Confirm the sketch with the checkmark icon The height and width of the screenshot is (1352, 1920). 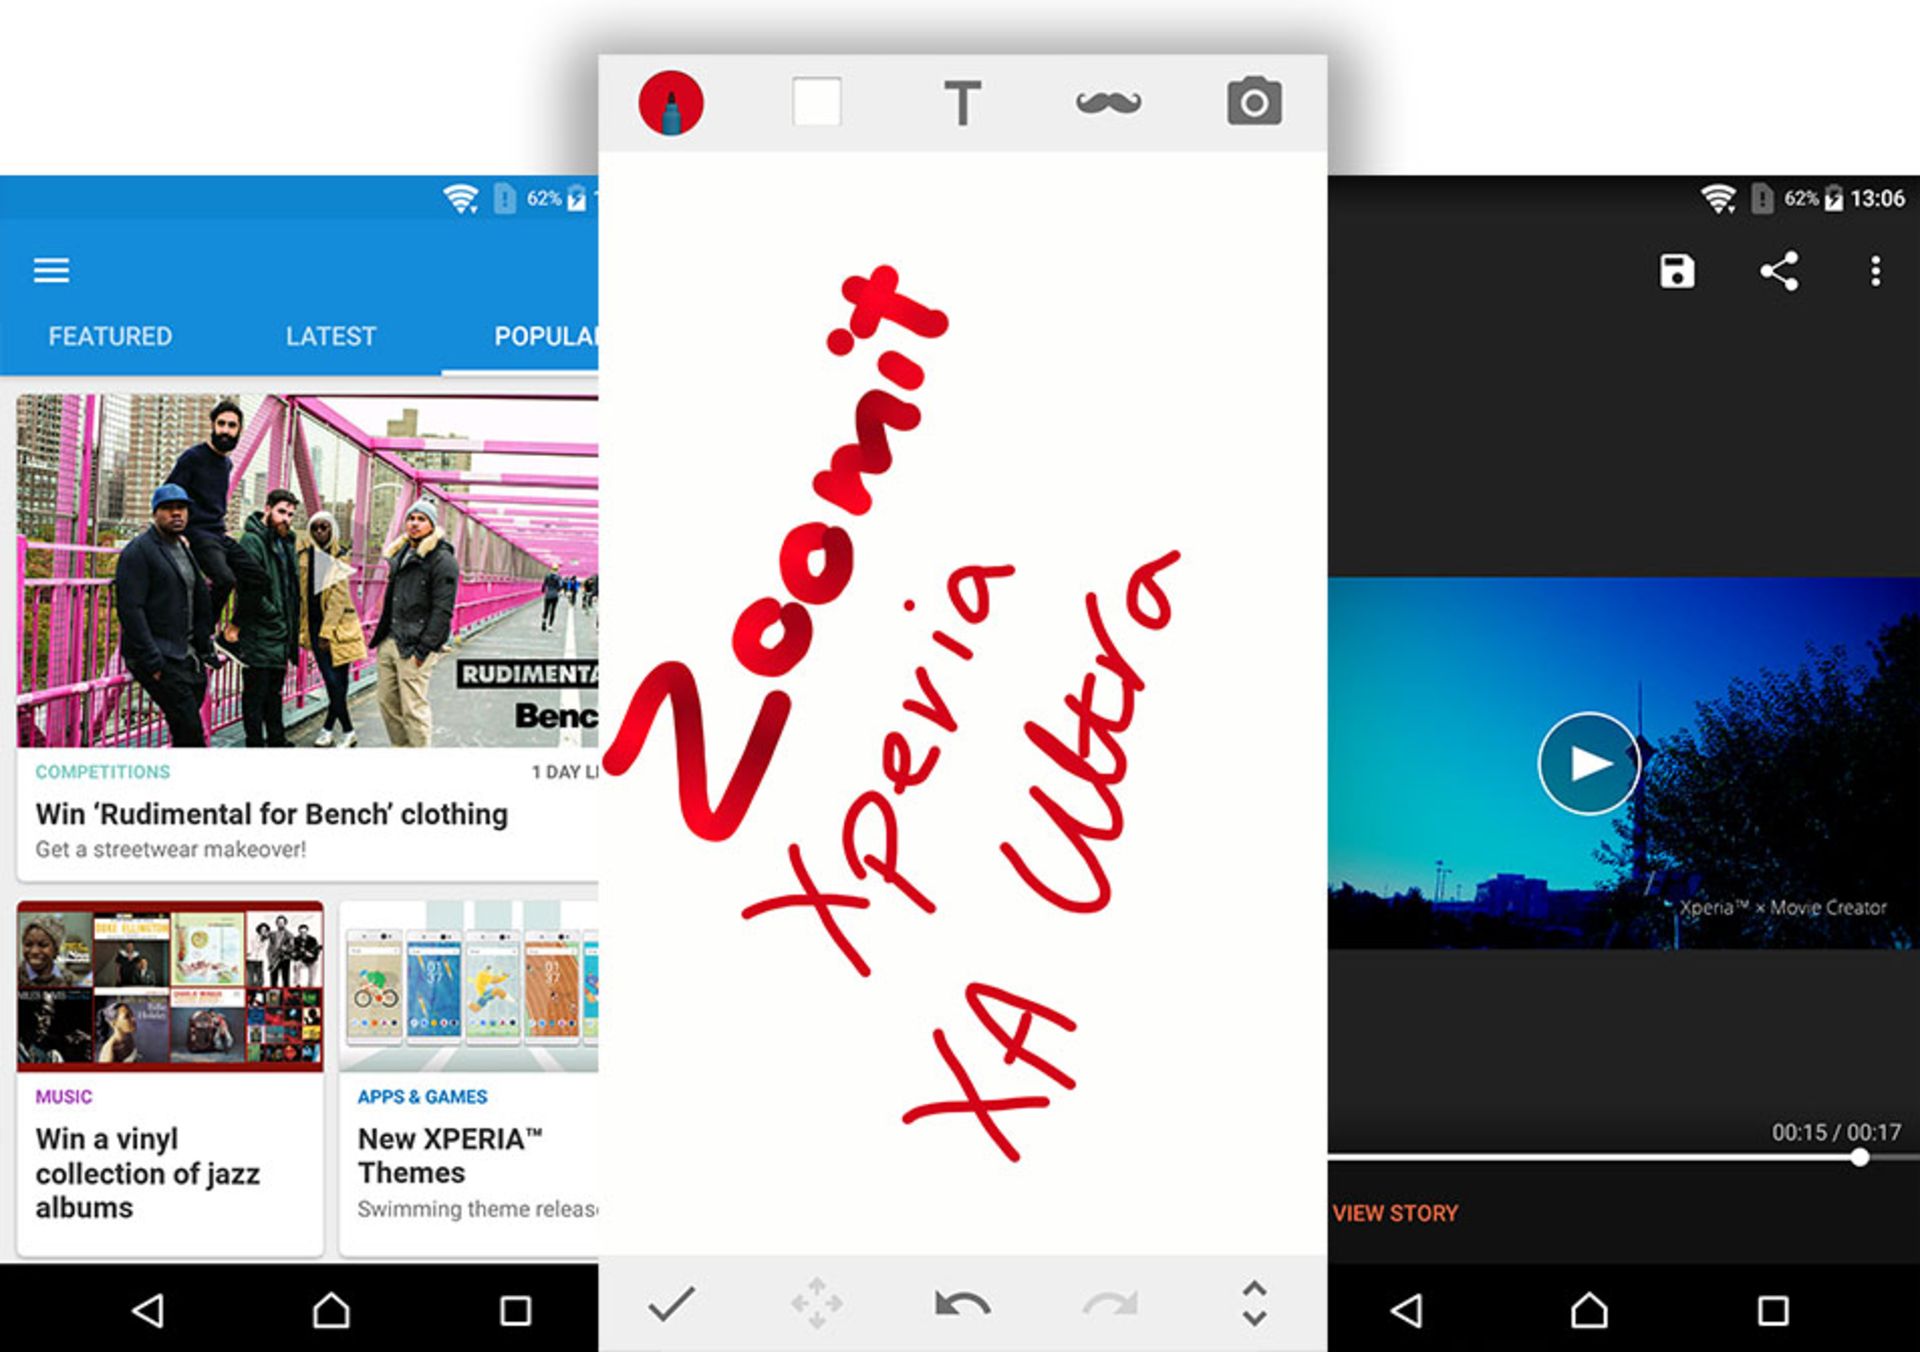pyautogui.click(x=671, y=1304)
